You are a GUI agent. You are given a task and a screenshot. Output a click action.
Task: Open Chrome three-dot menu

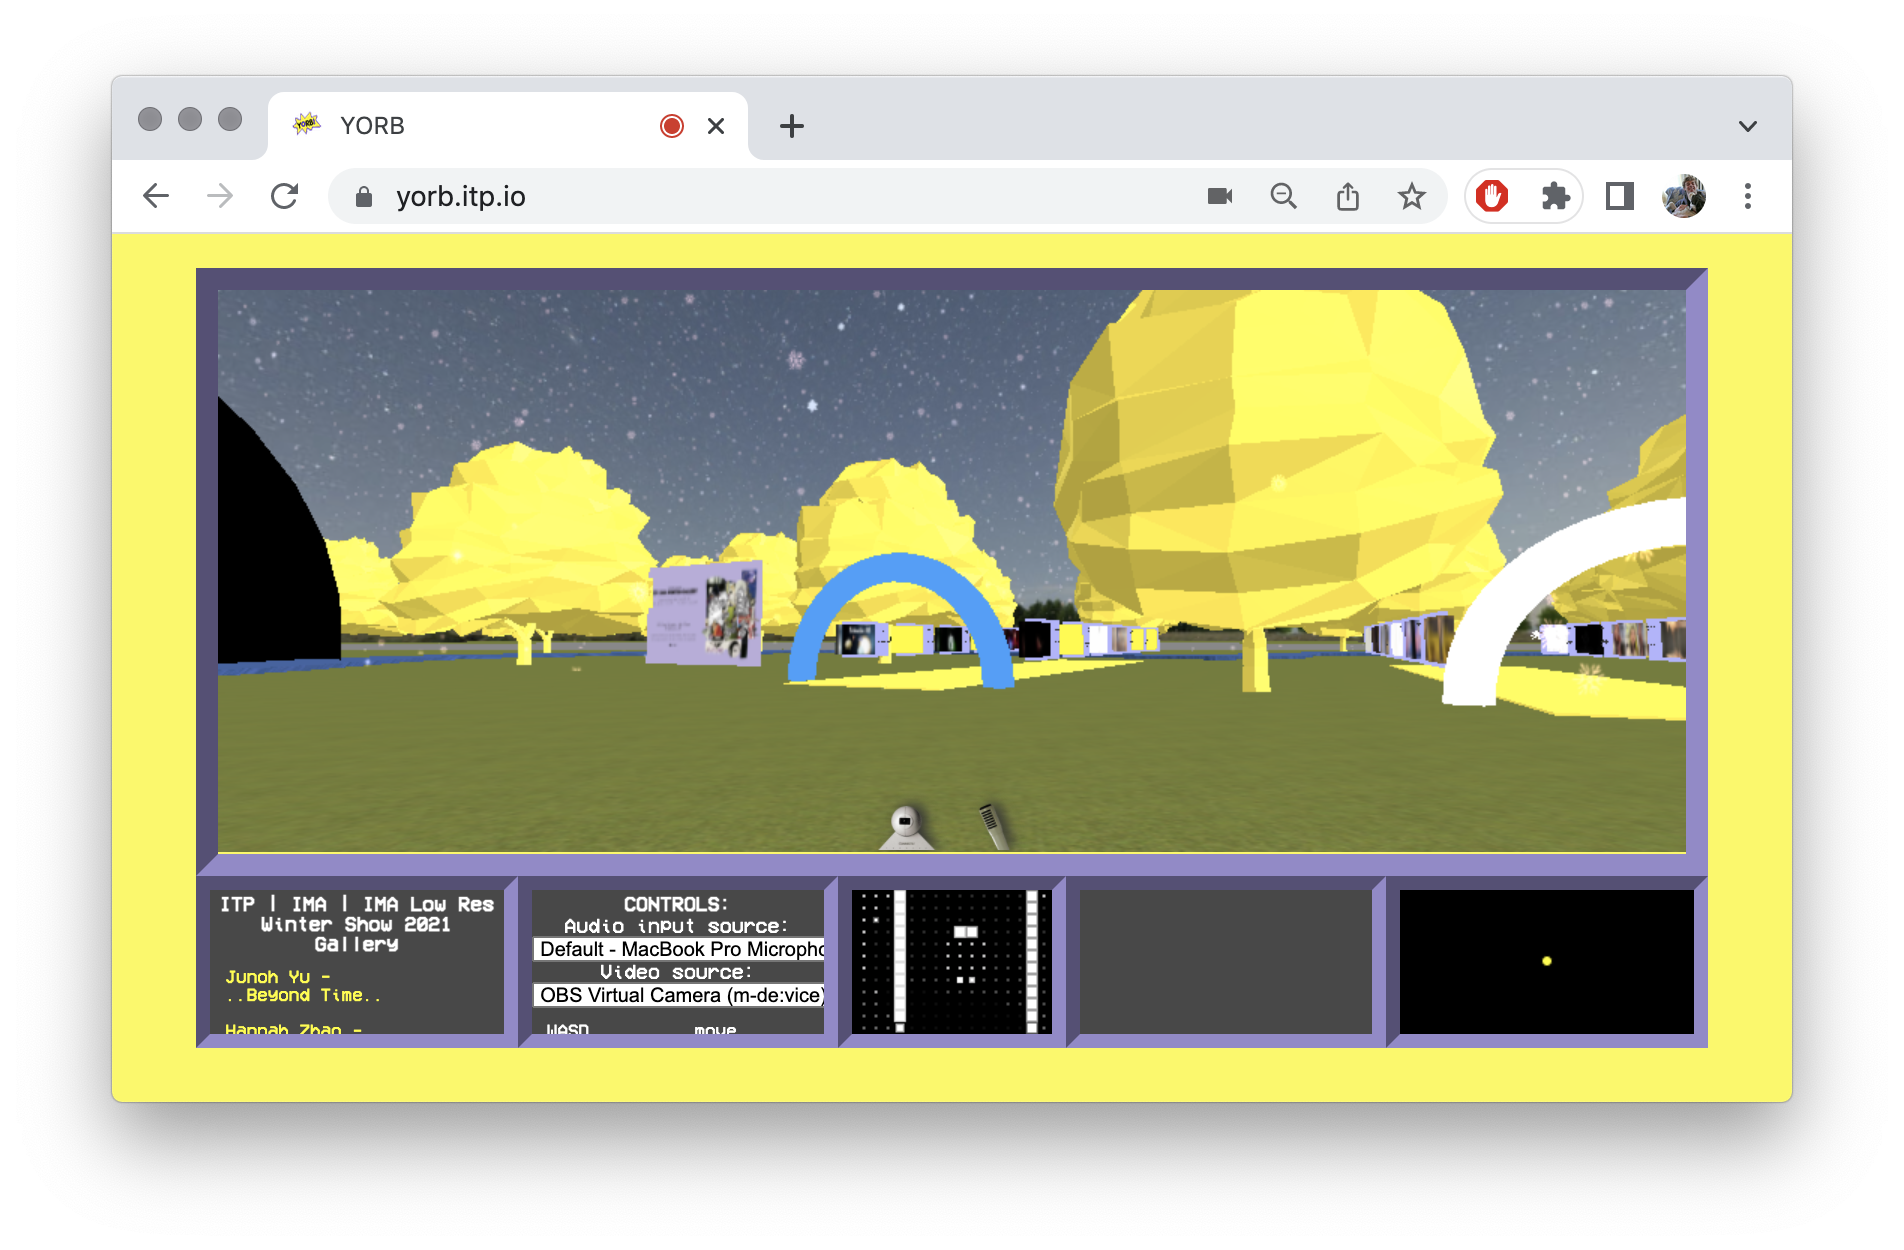[x=1748, y=196]
